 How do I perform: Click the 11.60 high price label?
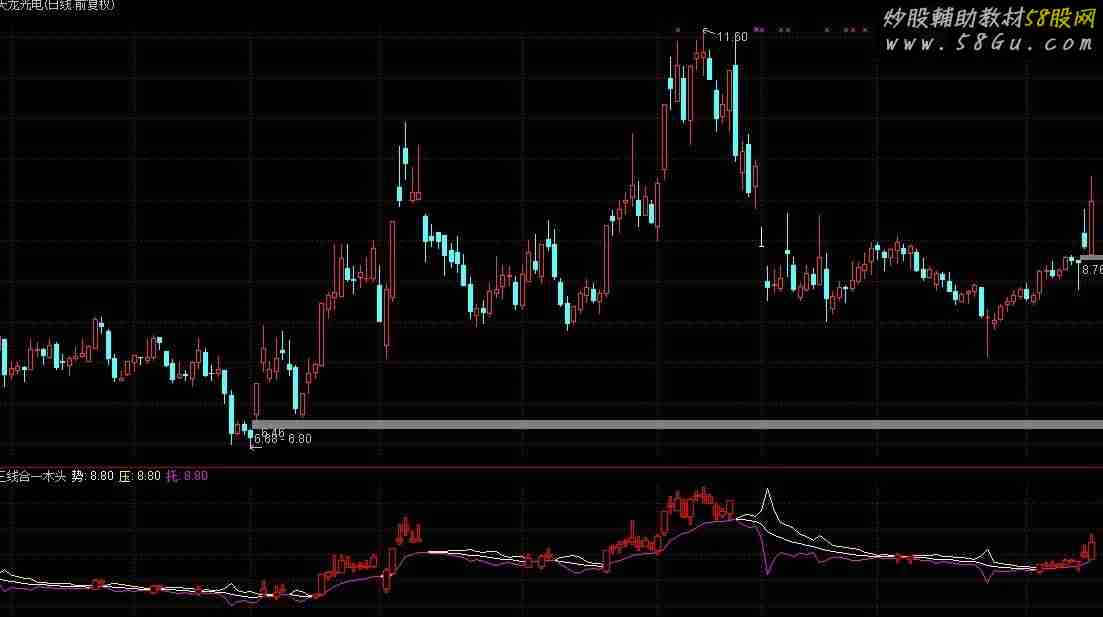tap(732, 37)
